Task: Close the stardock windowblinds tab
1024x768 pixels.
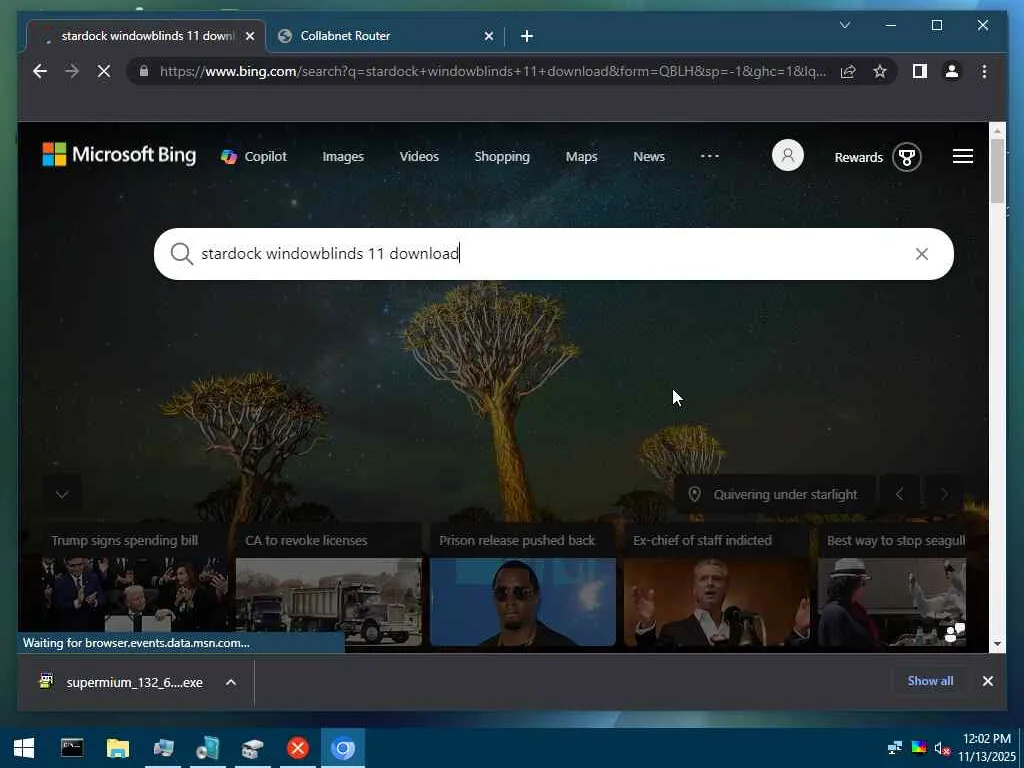Action: pyautogui.click(x=249, y=36)
